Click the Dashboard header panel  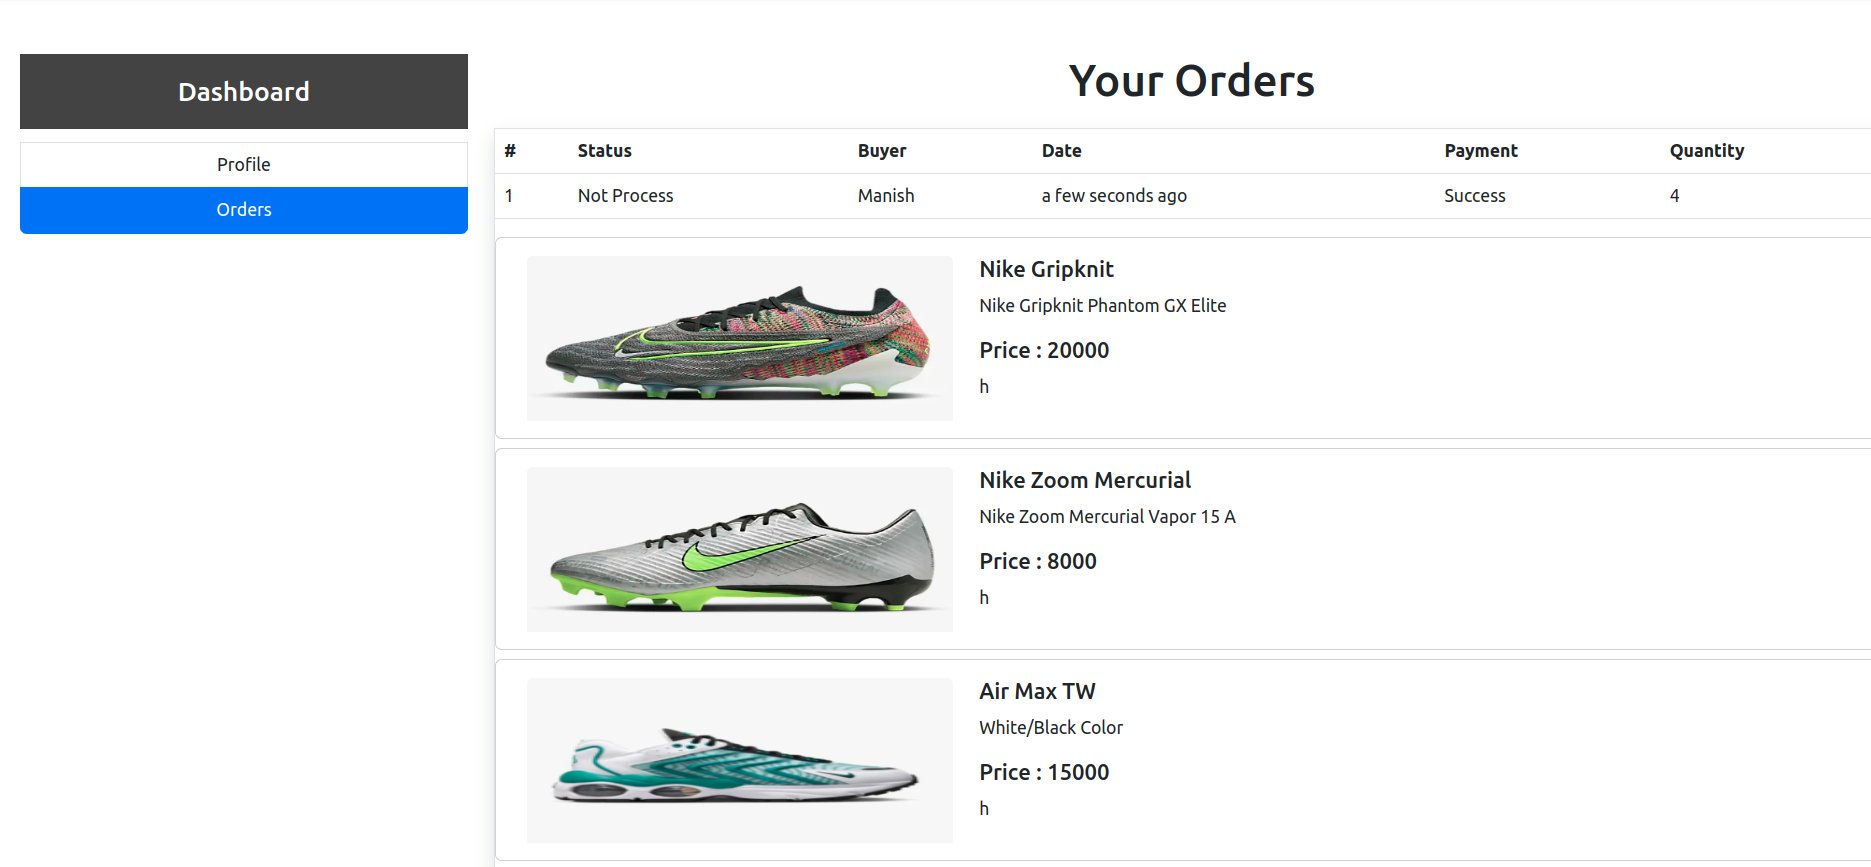click(x=243, y=91)
